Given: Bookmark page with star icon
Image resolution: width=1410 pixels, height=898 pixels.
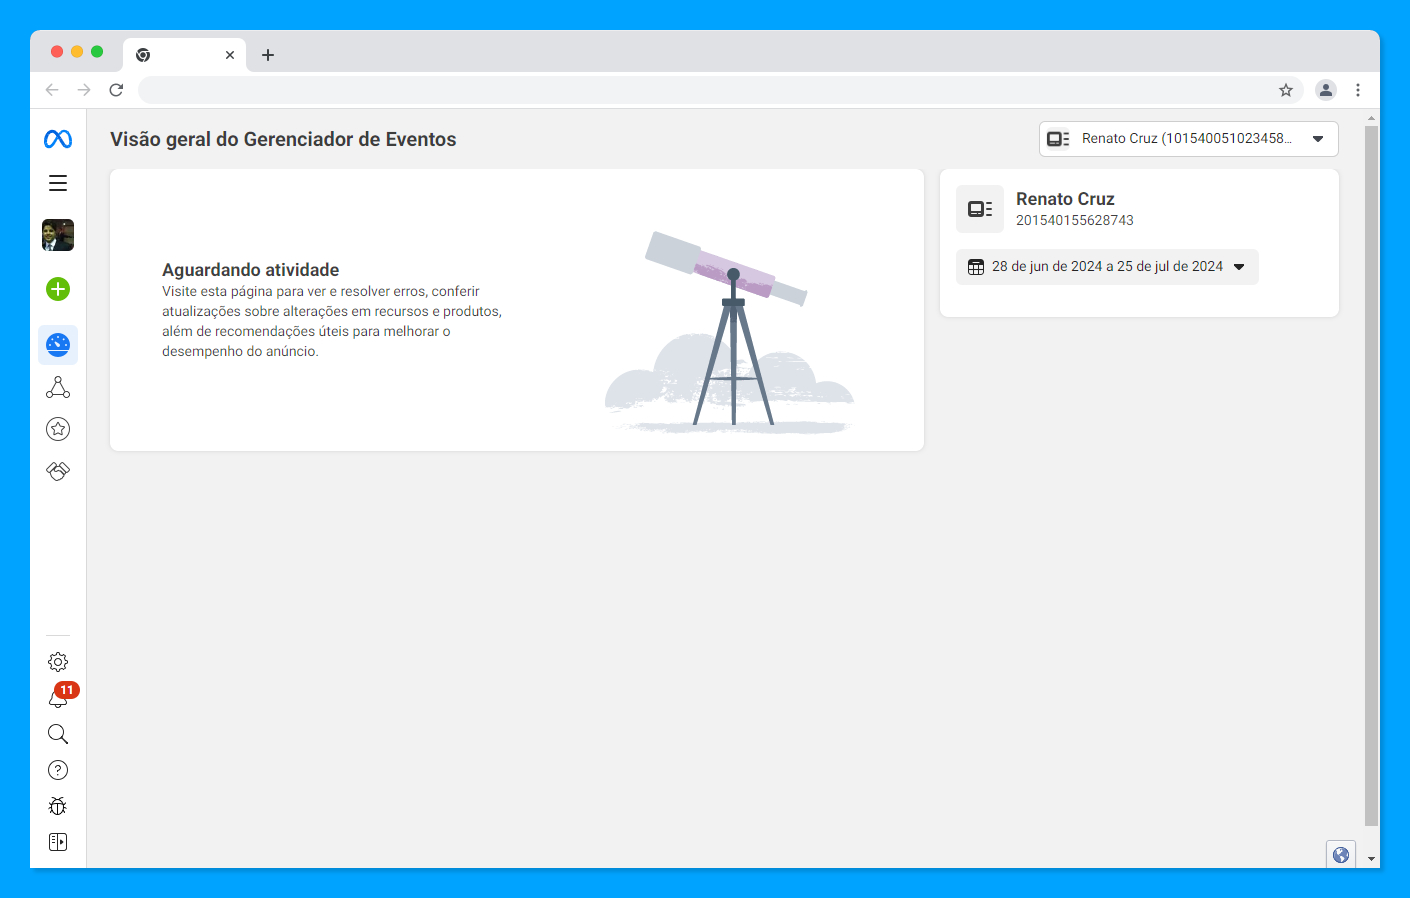Looking at the screenshot, I should click(x=1286, y=90).
